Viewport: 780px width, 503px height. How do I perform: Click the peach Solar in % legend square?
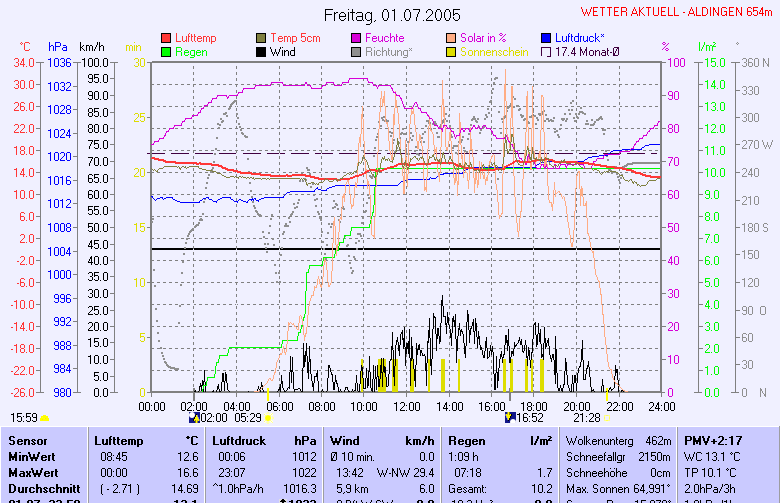pos(451,38)
